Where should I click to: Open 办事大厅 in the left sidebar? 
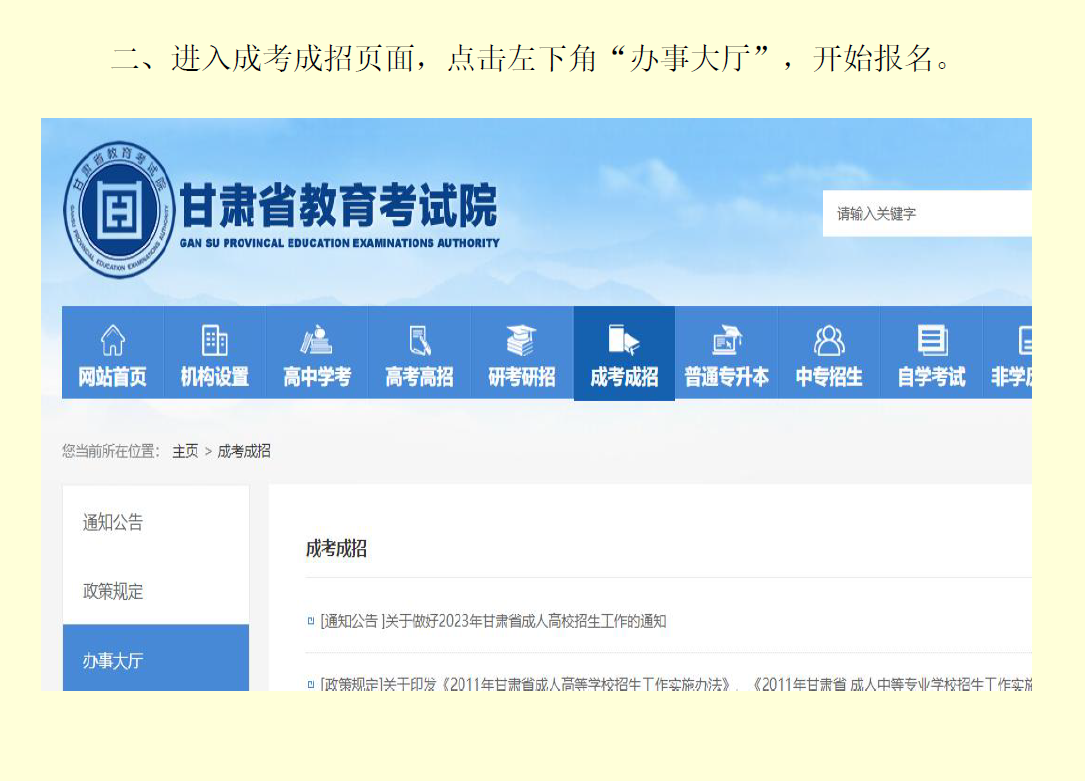pyautogui.click(x=113, y=660)
